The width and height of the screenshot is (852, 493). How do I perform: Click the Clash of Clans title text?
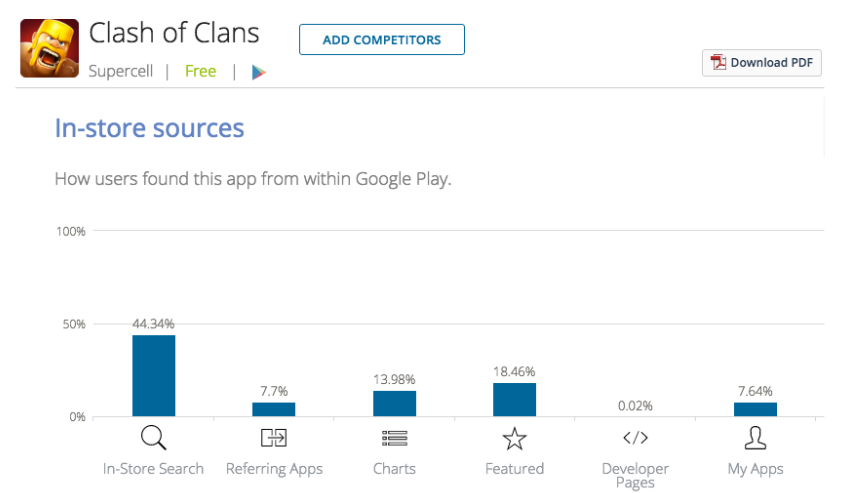coord(174,33)
